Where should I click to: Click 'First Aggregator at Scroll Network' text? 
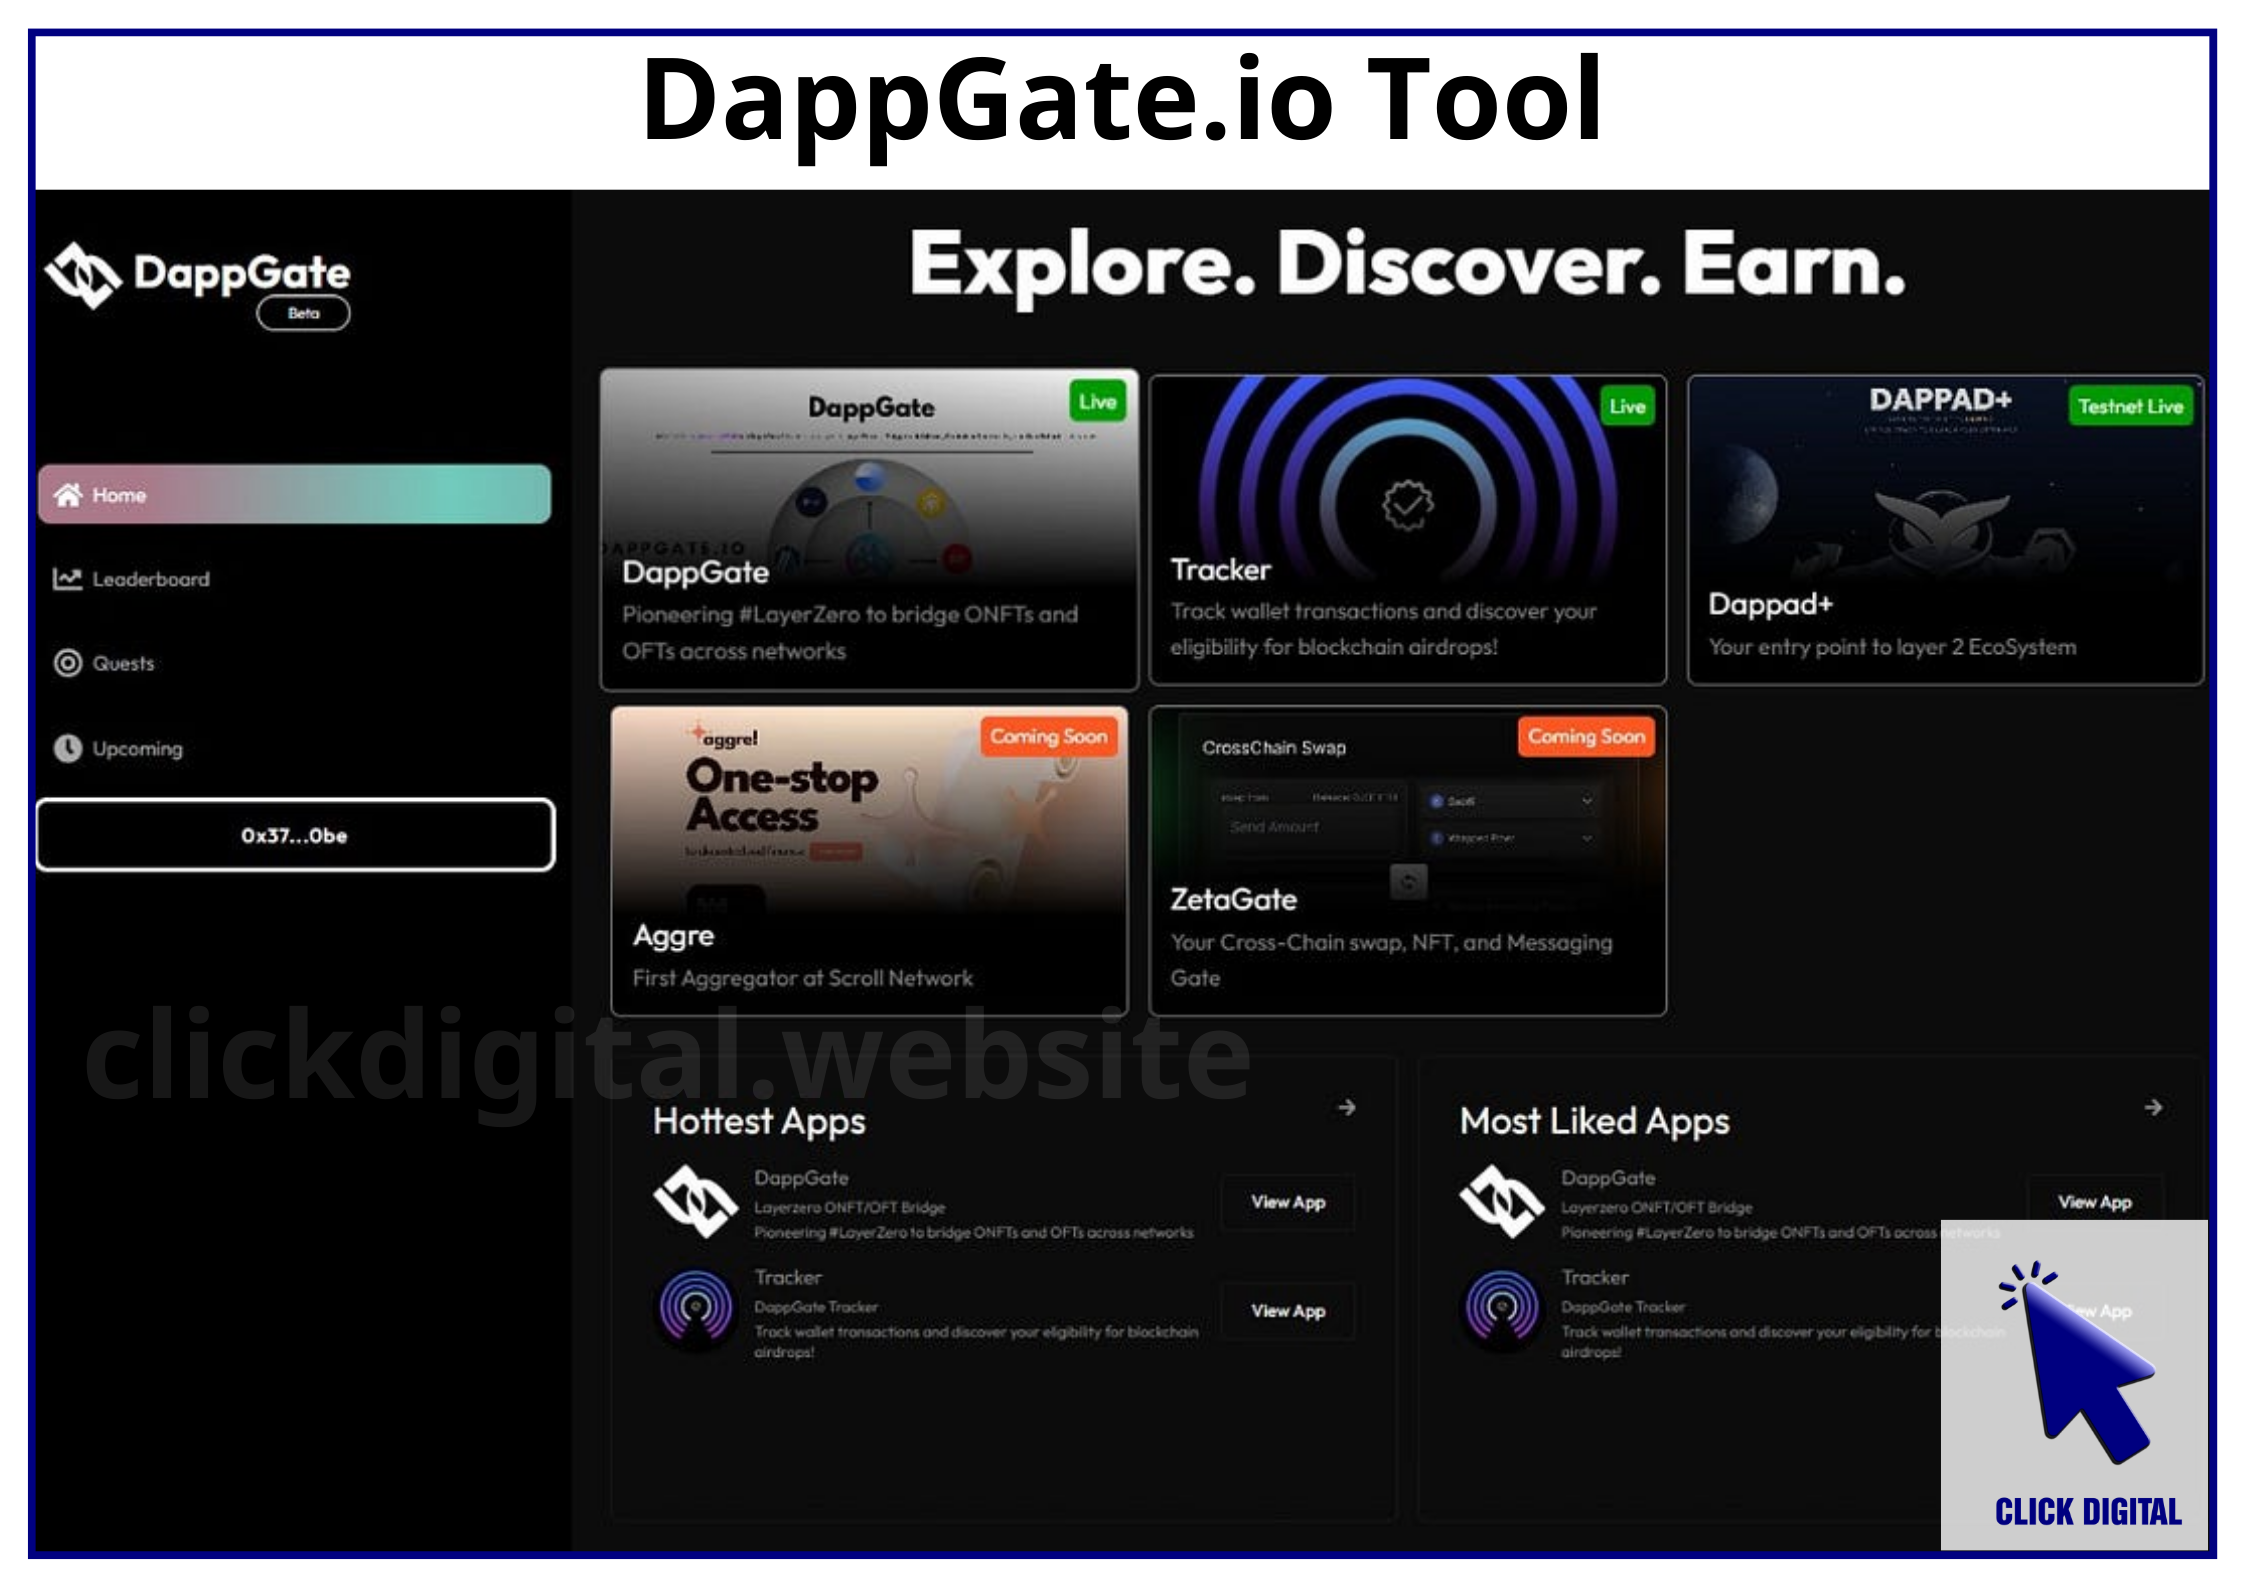click(802, 978)
